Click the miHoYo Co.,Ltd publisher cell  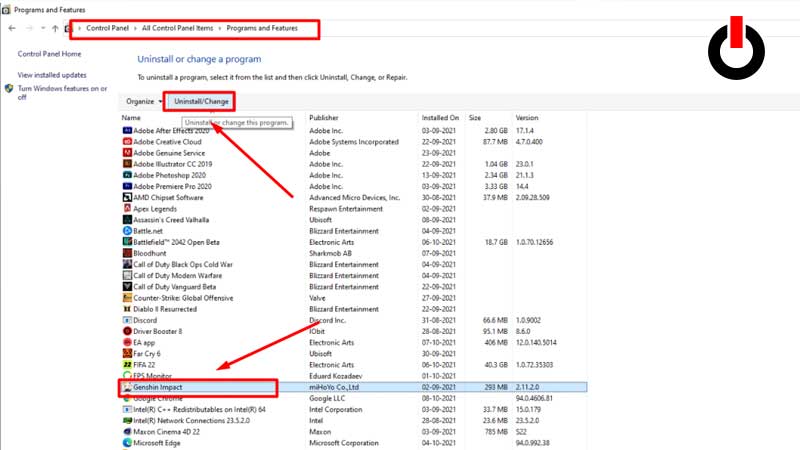coord(334,387)
